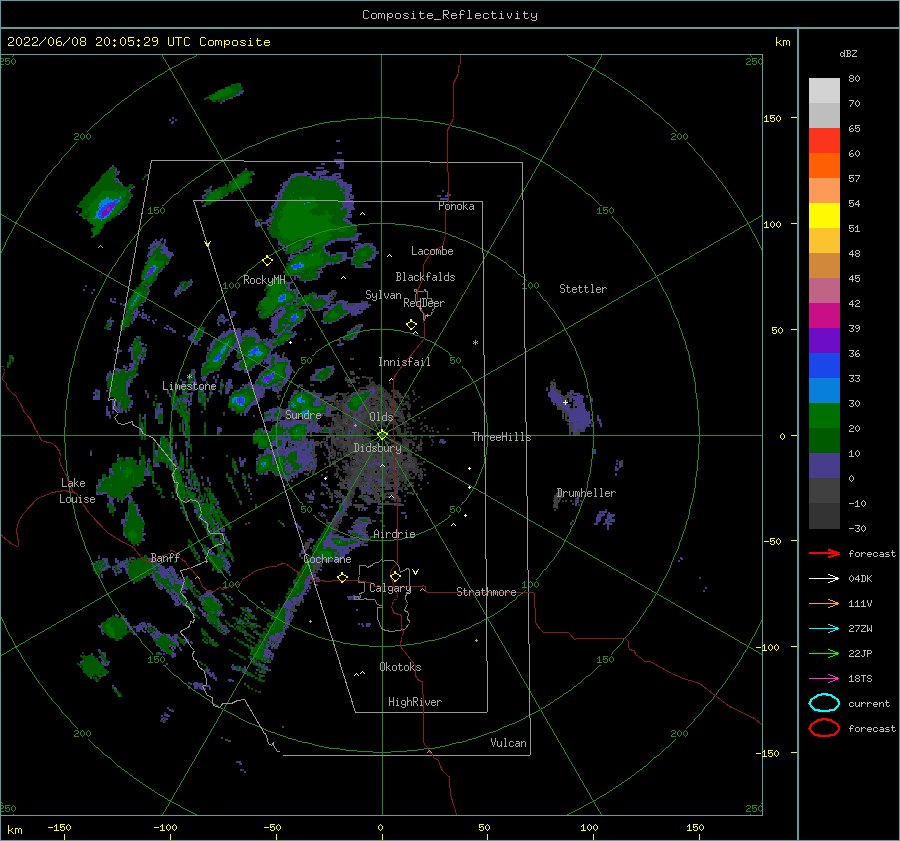The height and width of the screenshot is (841, 900).
Task: Click the Lacombe city label
Action: coord(432,251)
